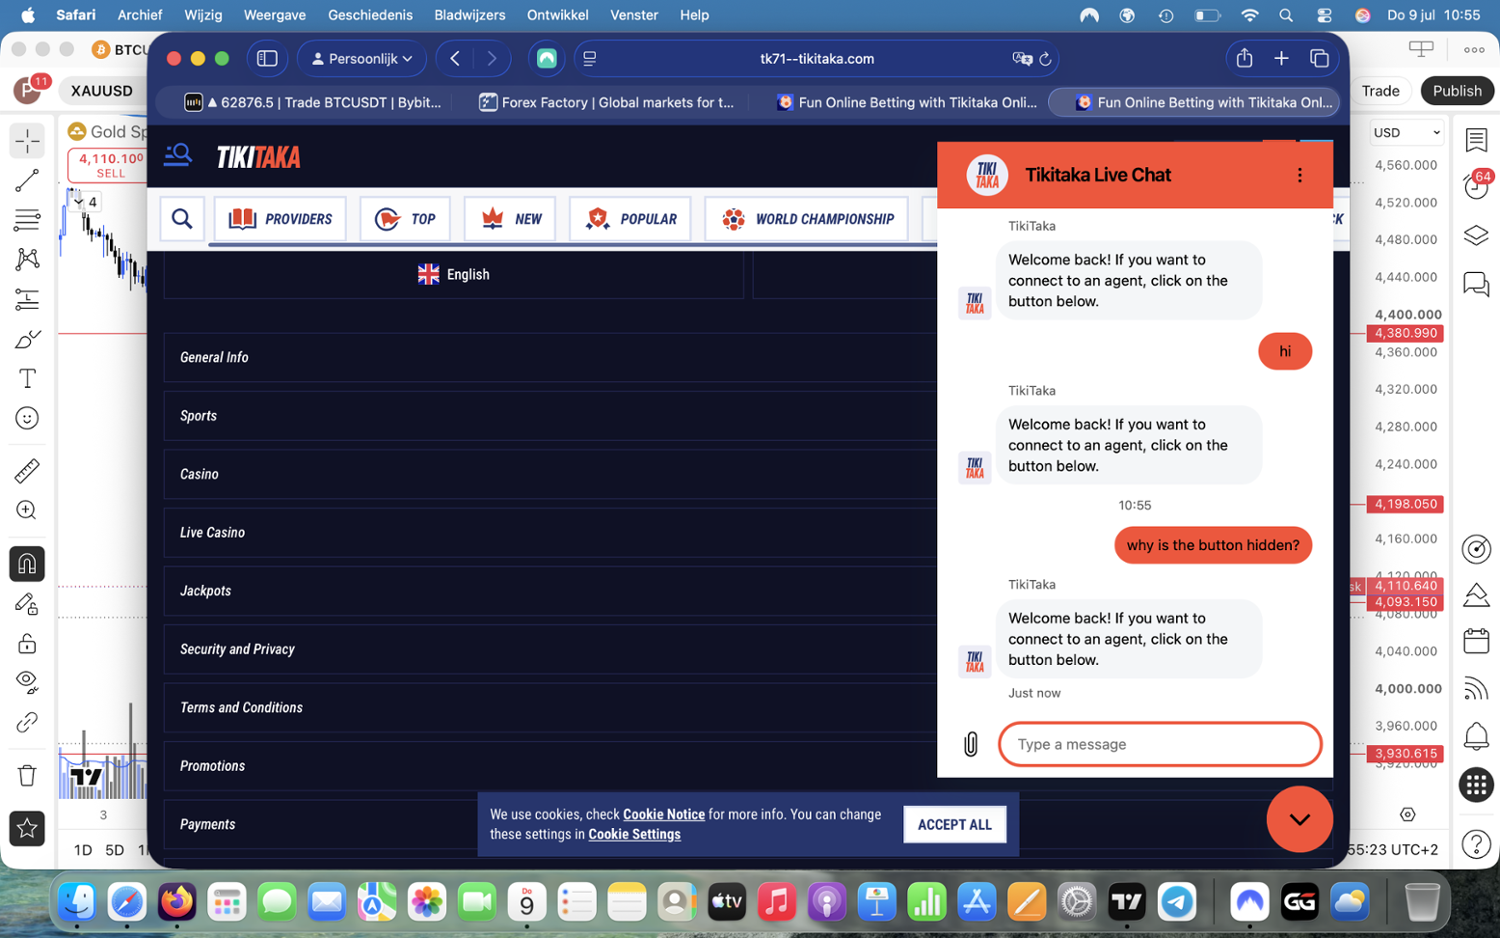Open the Cookie Notice link
Screen dimensions: 1500x938
[664, 814]
